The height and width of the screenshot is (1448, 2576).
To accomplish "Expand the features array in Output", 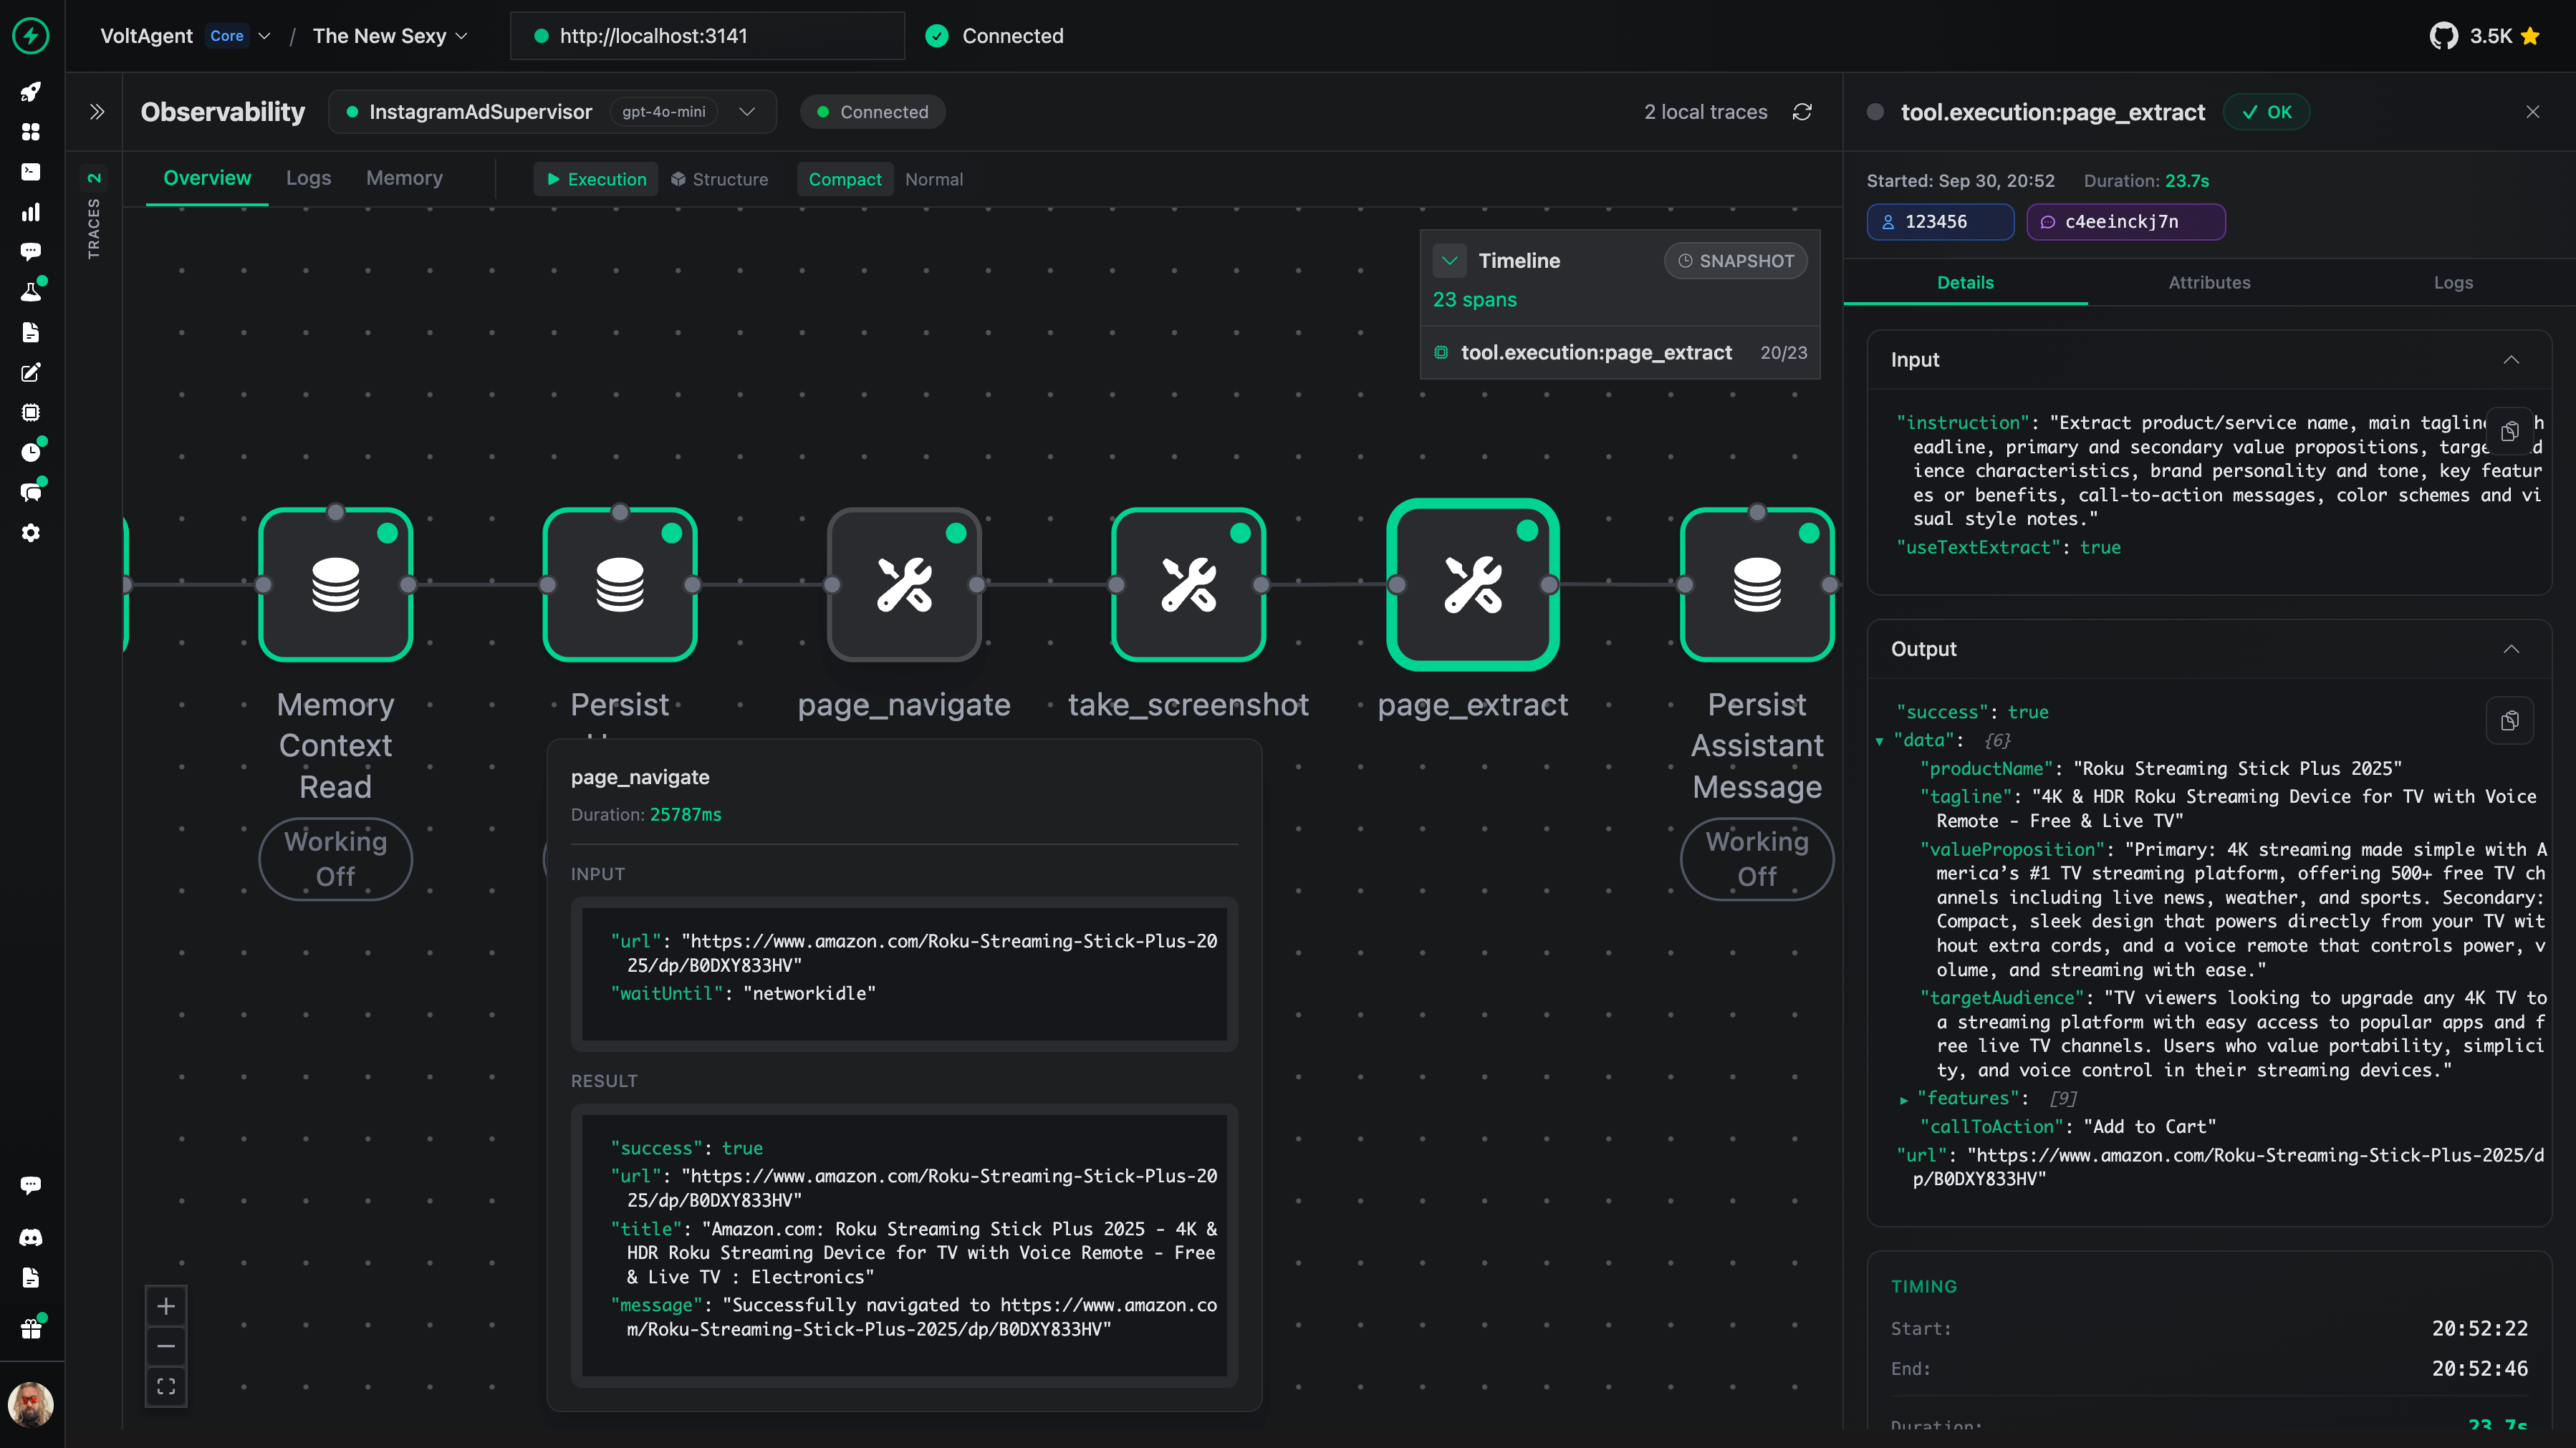I will 1904,1099.
